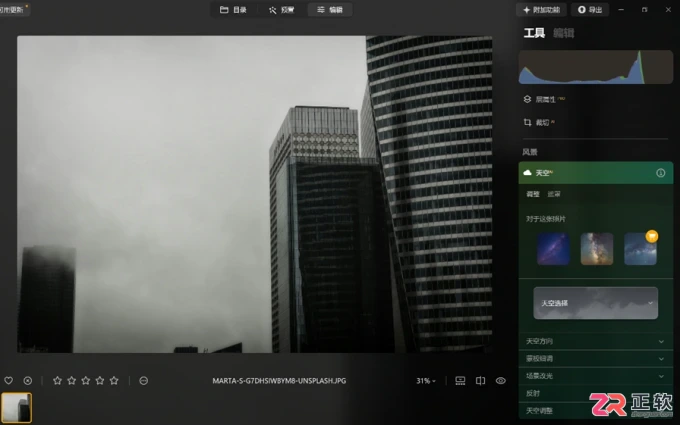Toggle the filmstrip display icon
This screenshot has width=680, height=425.
[460, 381]
